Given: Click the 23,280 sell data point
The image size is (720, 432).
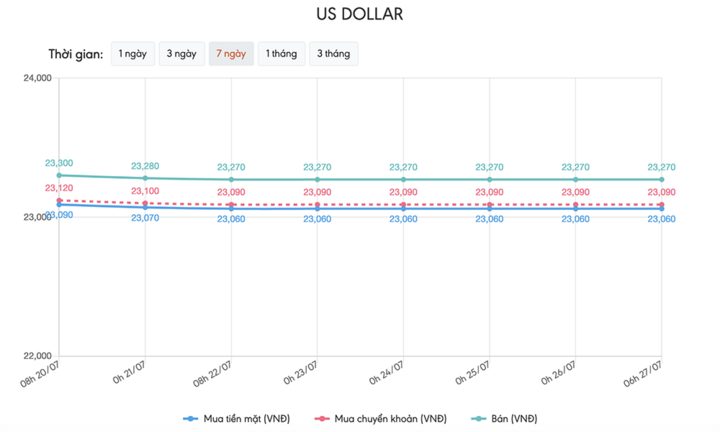Looking at the screenshot, I should coord(145,178).
